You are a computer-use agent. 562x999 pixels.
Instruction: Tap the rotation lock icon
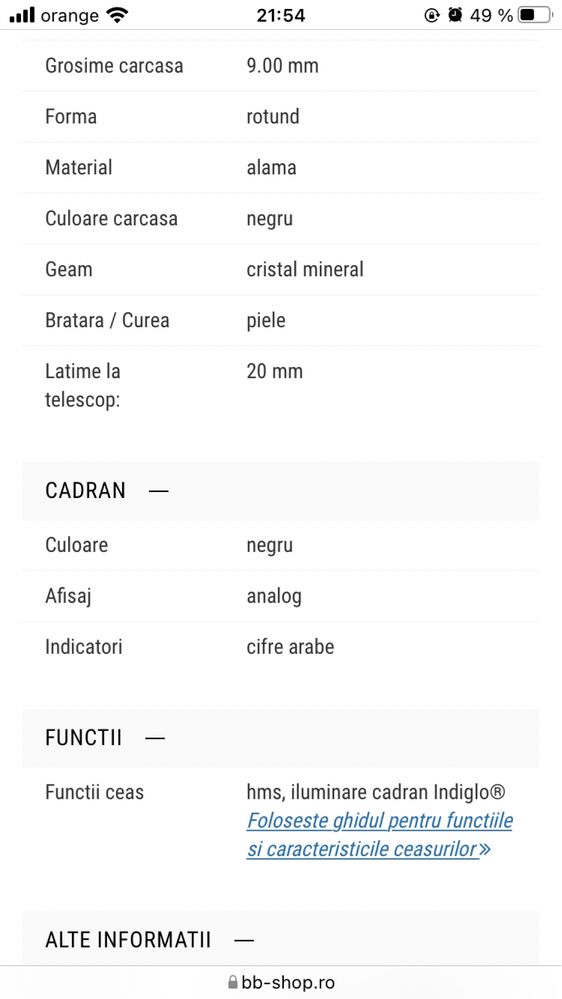(431, 15)
